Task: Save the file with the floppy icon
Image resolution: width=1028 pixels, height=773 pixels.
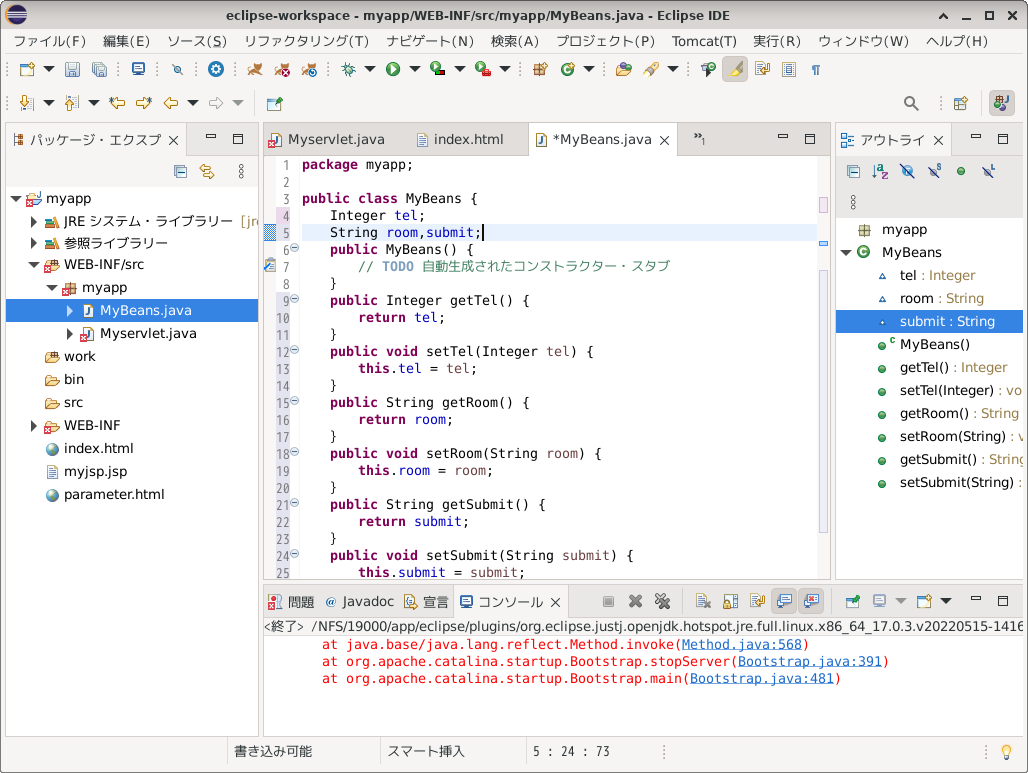Action: click(72, 69)
